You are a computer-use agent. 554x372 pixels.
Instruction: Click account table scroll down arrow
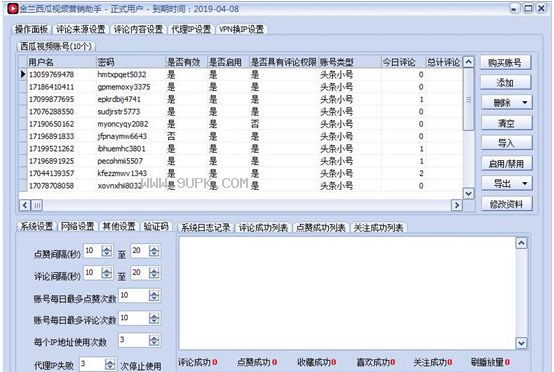468,193
